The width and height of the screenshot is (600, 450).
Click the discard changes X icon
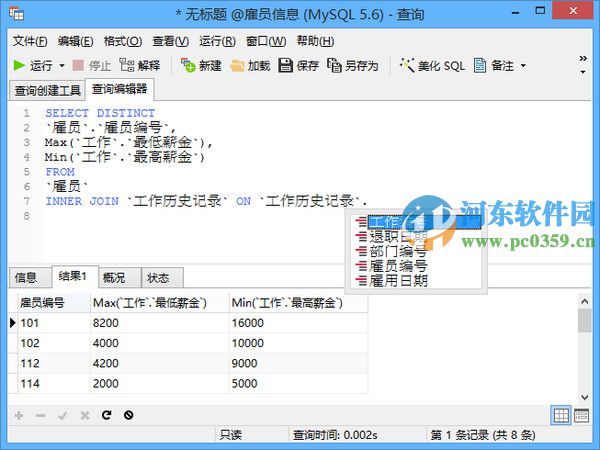click(x=85, y=415)
